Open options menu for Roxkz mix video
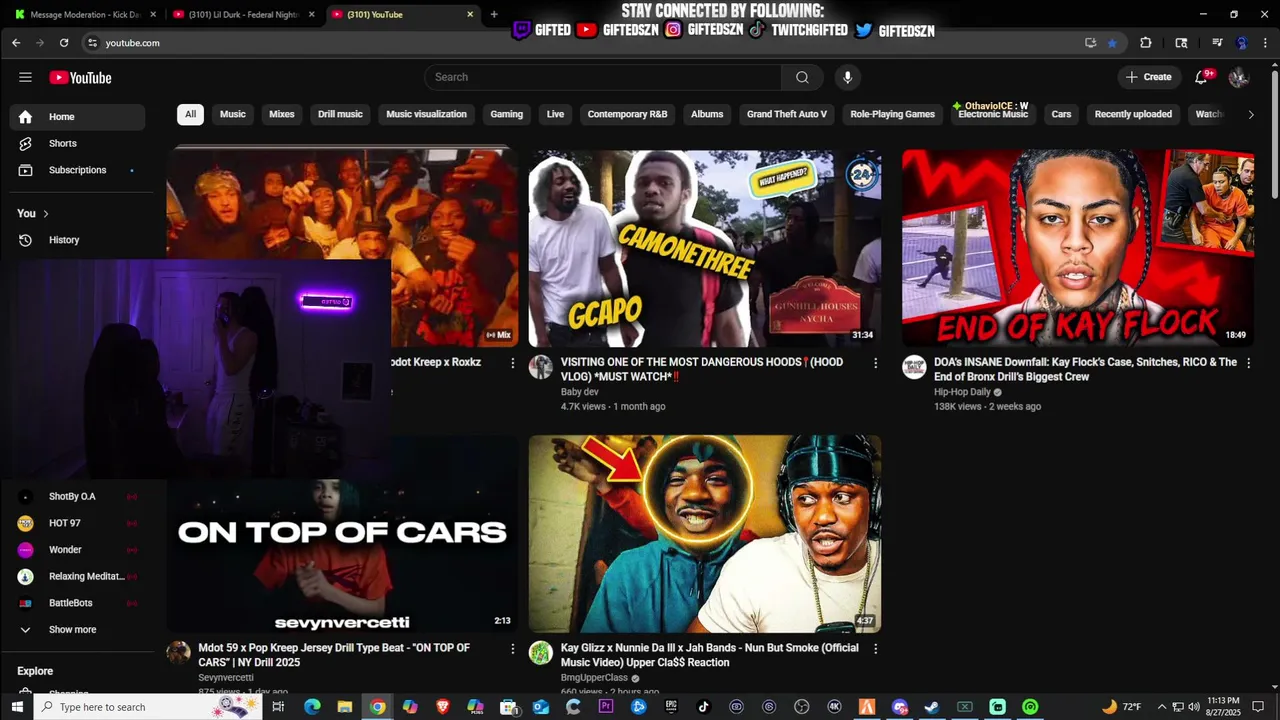Viewport: 1280px width, 720px height. [x=513, y=363]
